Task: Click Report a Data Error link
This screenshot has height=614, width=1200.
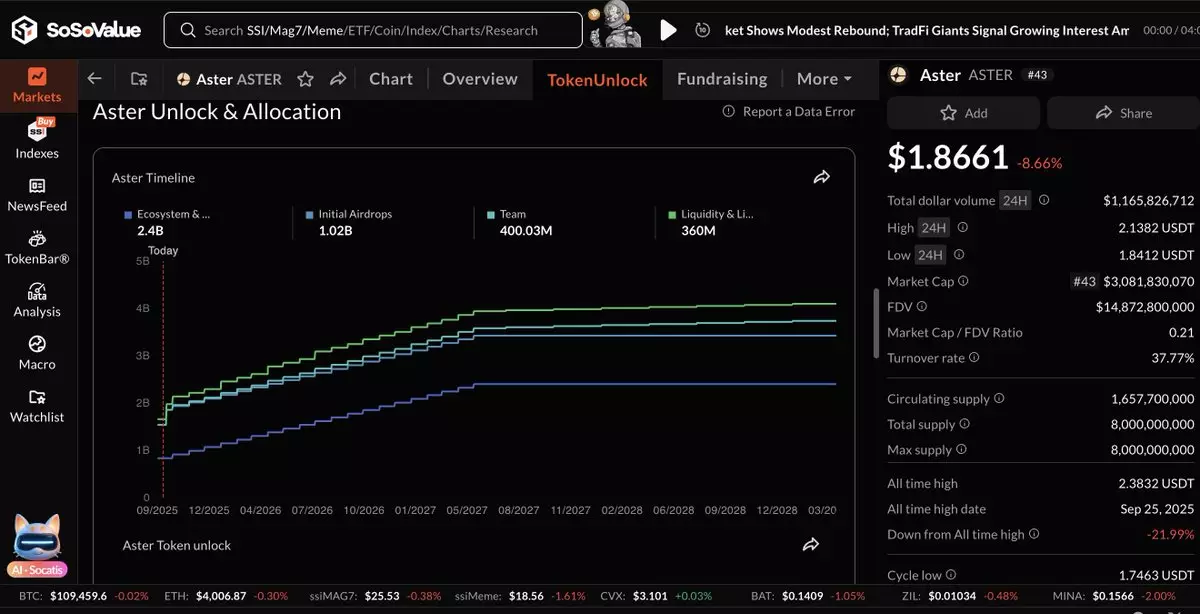Action: point(789,112)
